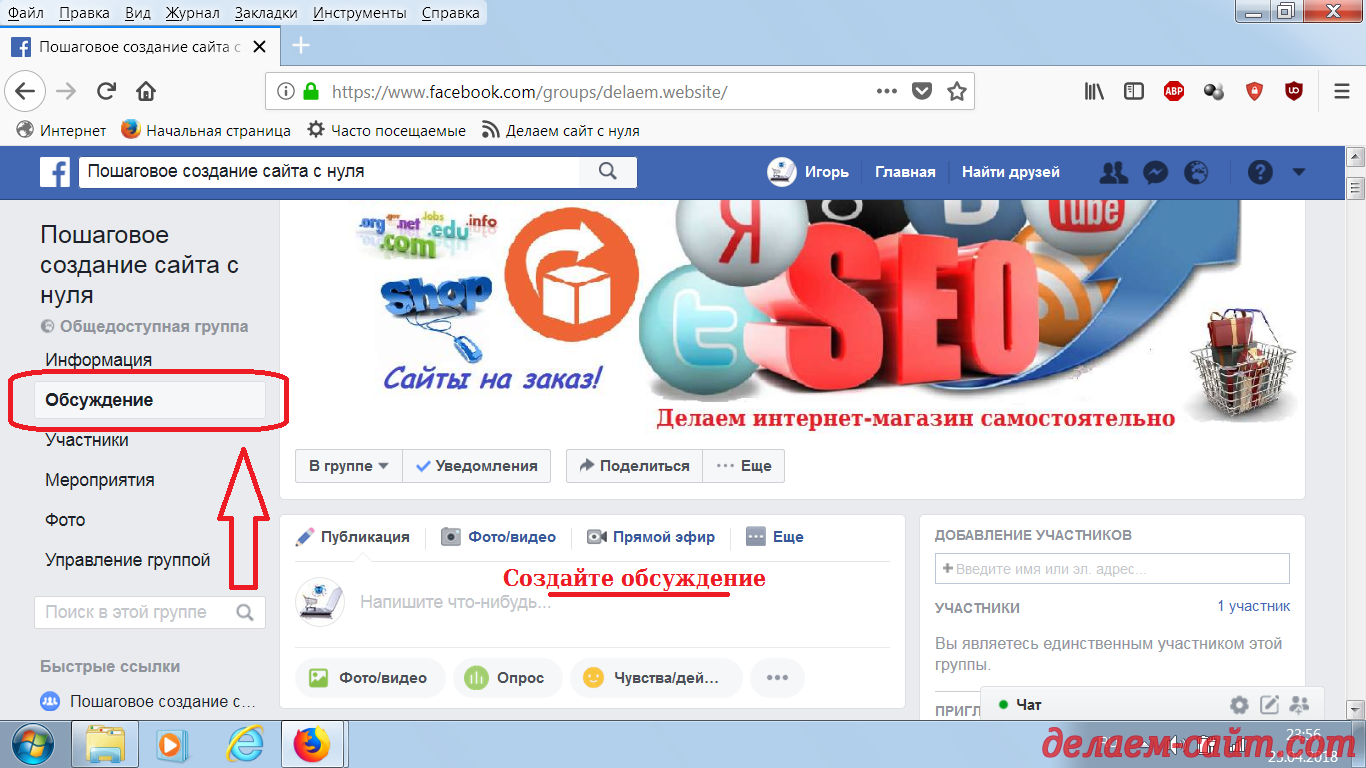Expand the "В группе" dropdown

click(x=348, y=466)
